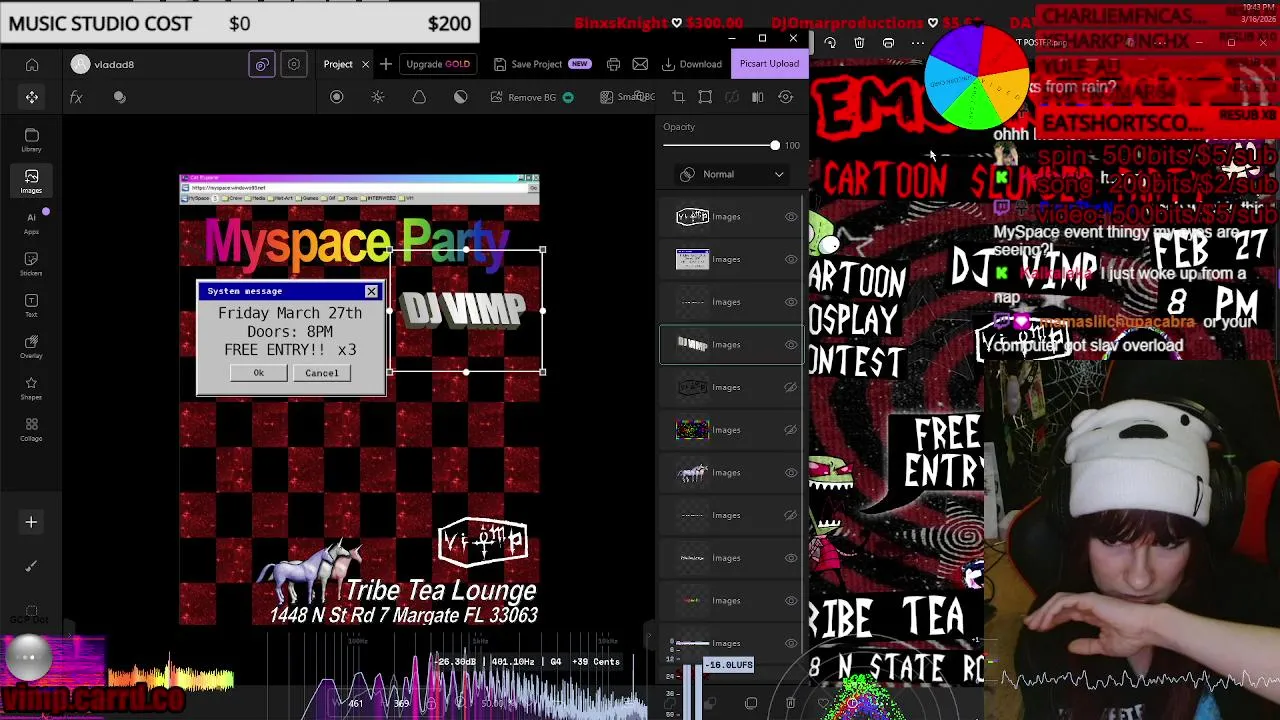Select the circular border tool in toolbar
This screenshot has width=1280, height=720.
337,97
